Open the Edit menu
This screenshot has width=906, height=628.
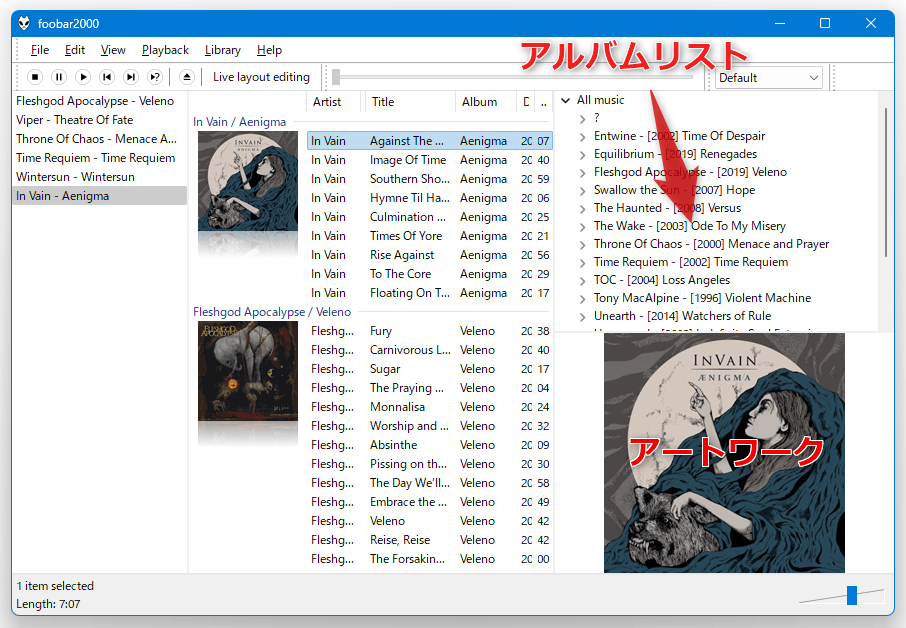[x=75, y=50]
